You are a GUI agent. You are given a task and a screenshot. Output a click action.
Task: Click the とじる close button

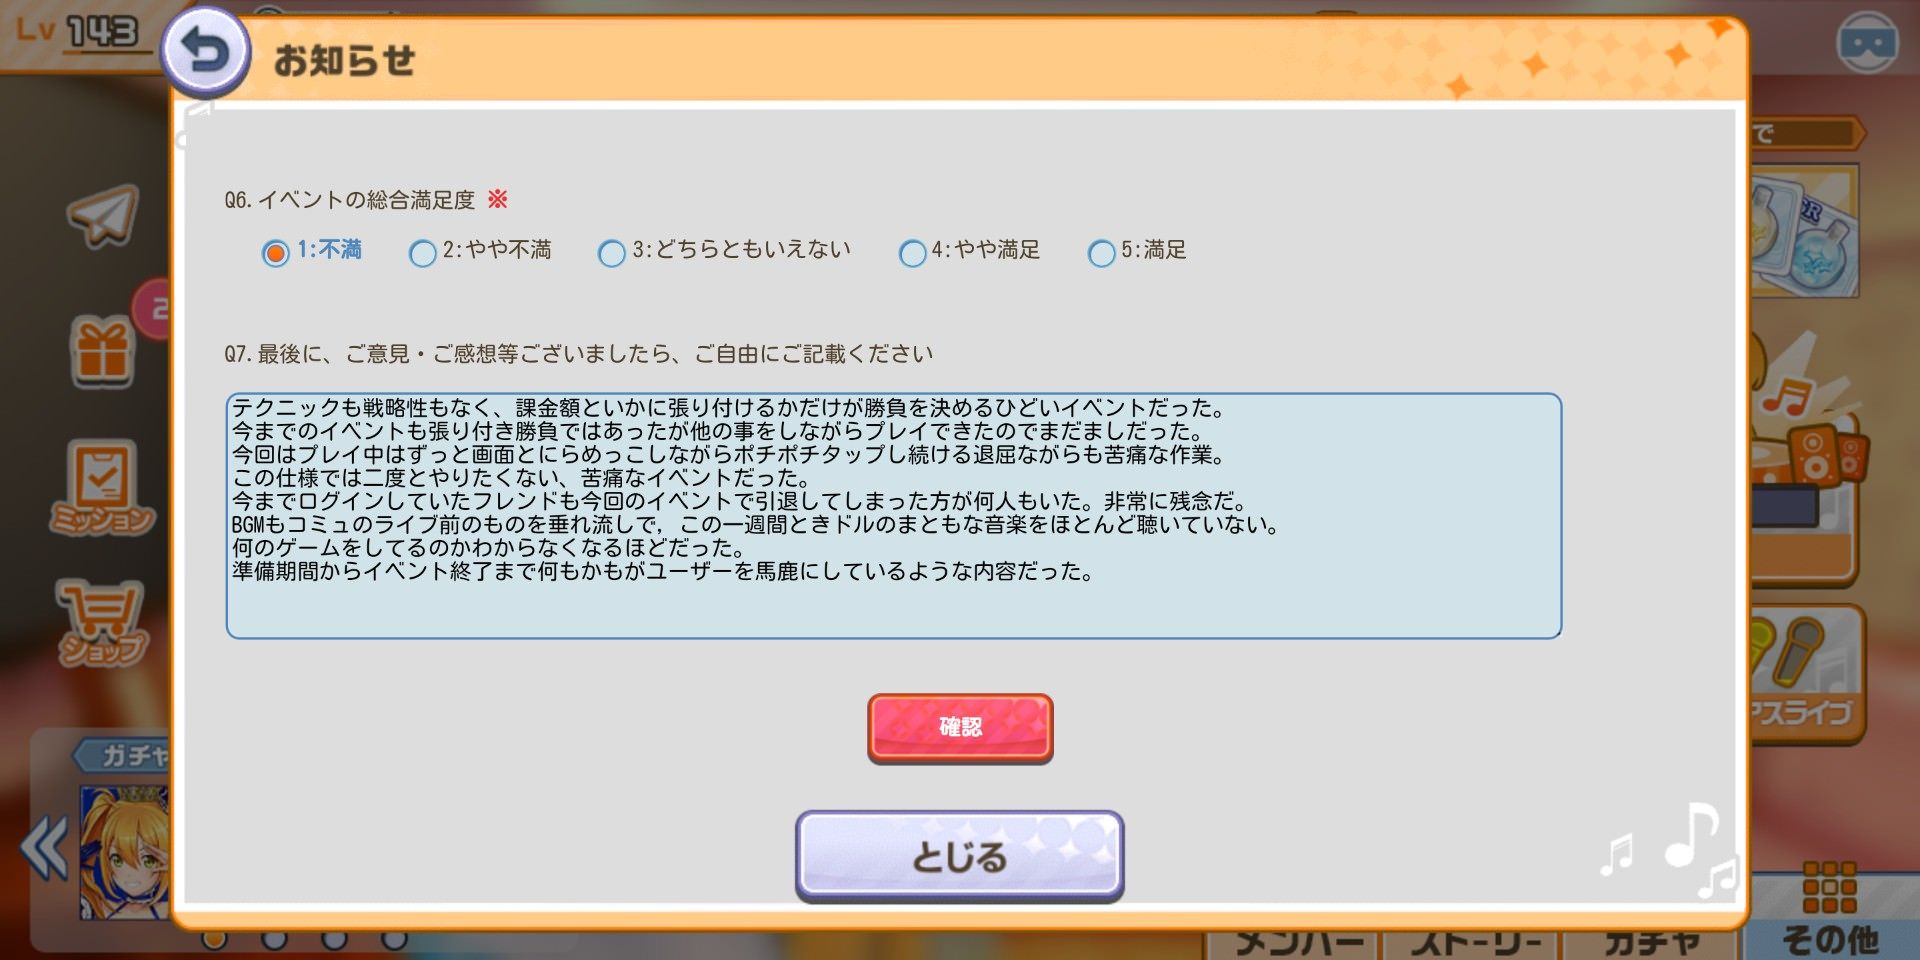point(960,856)
